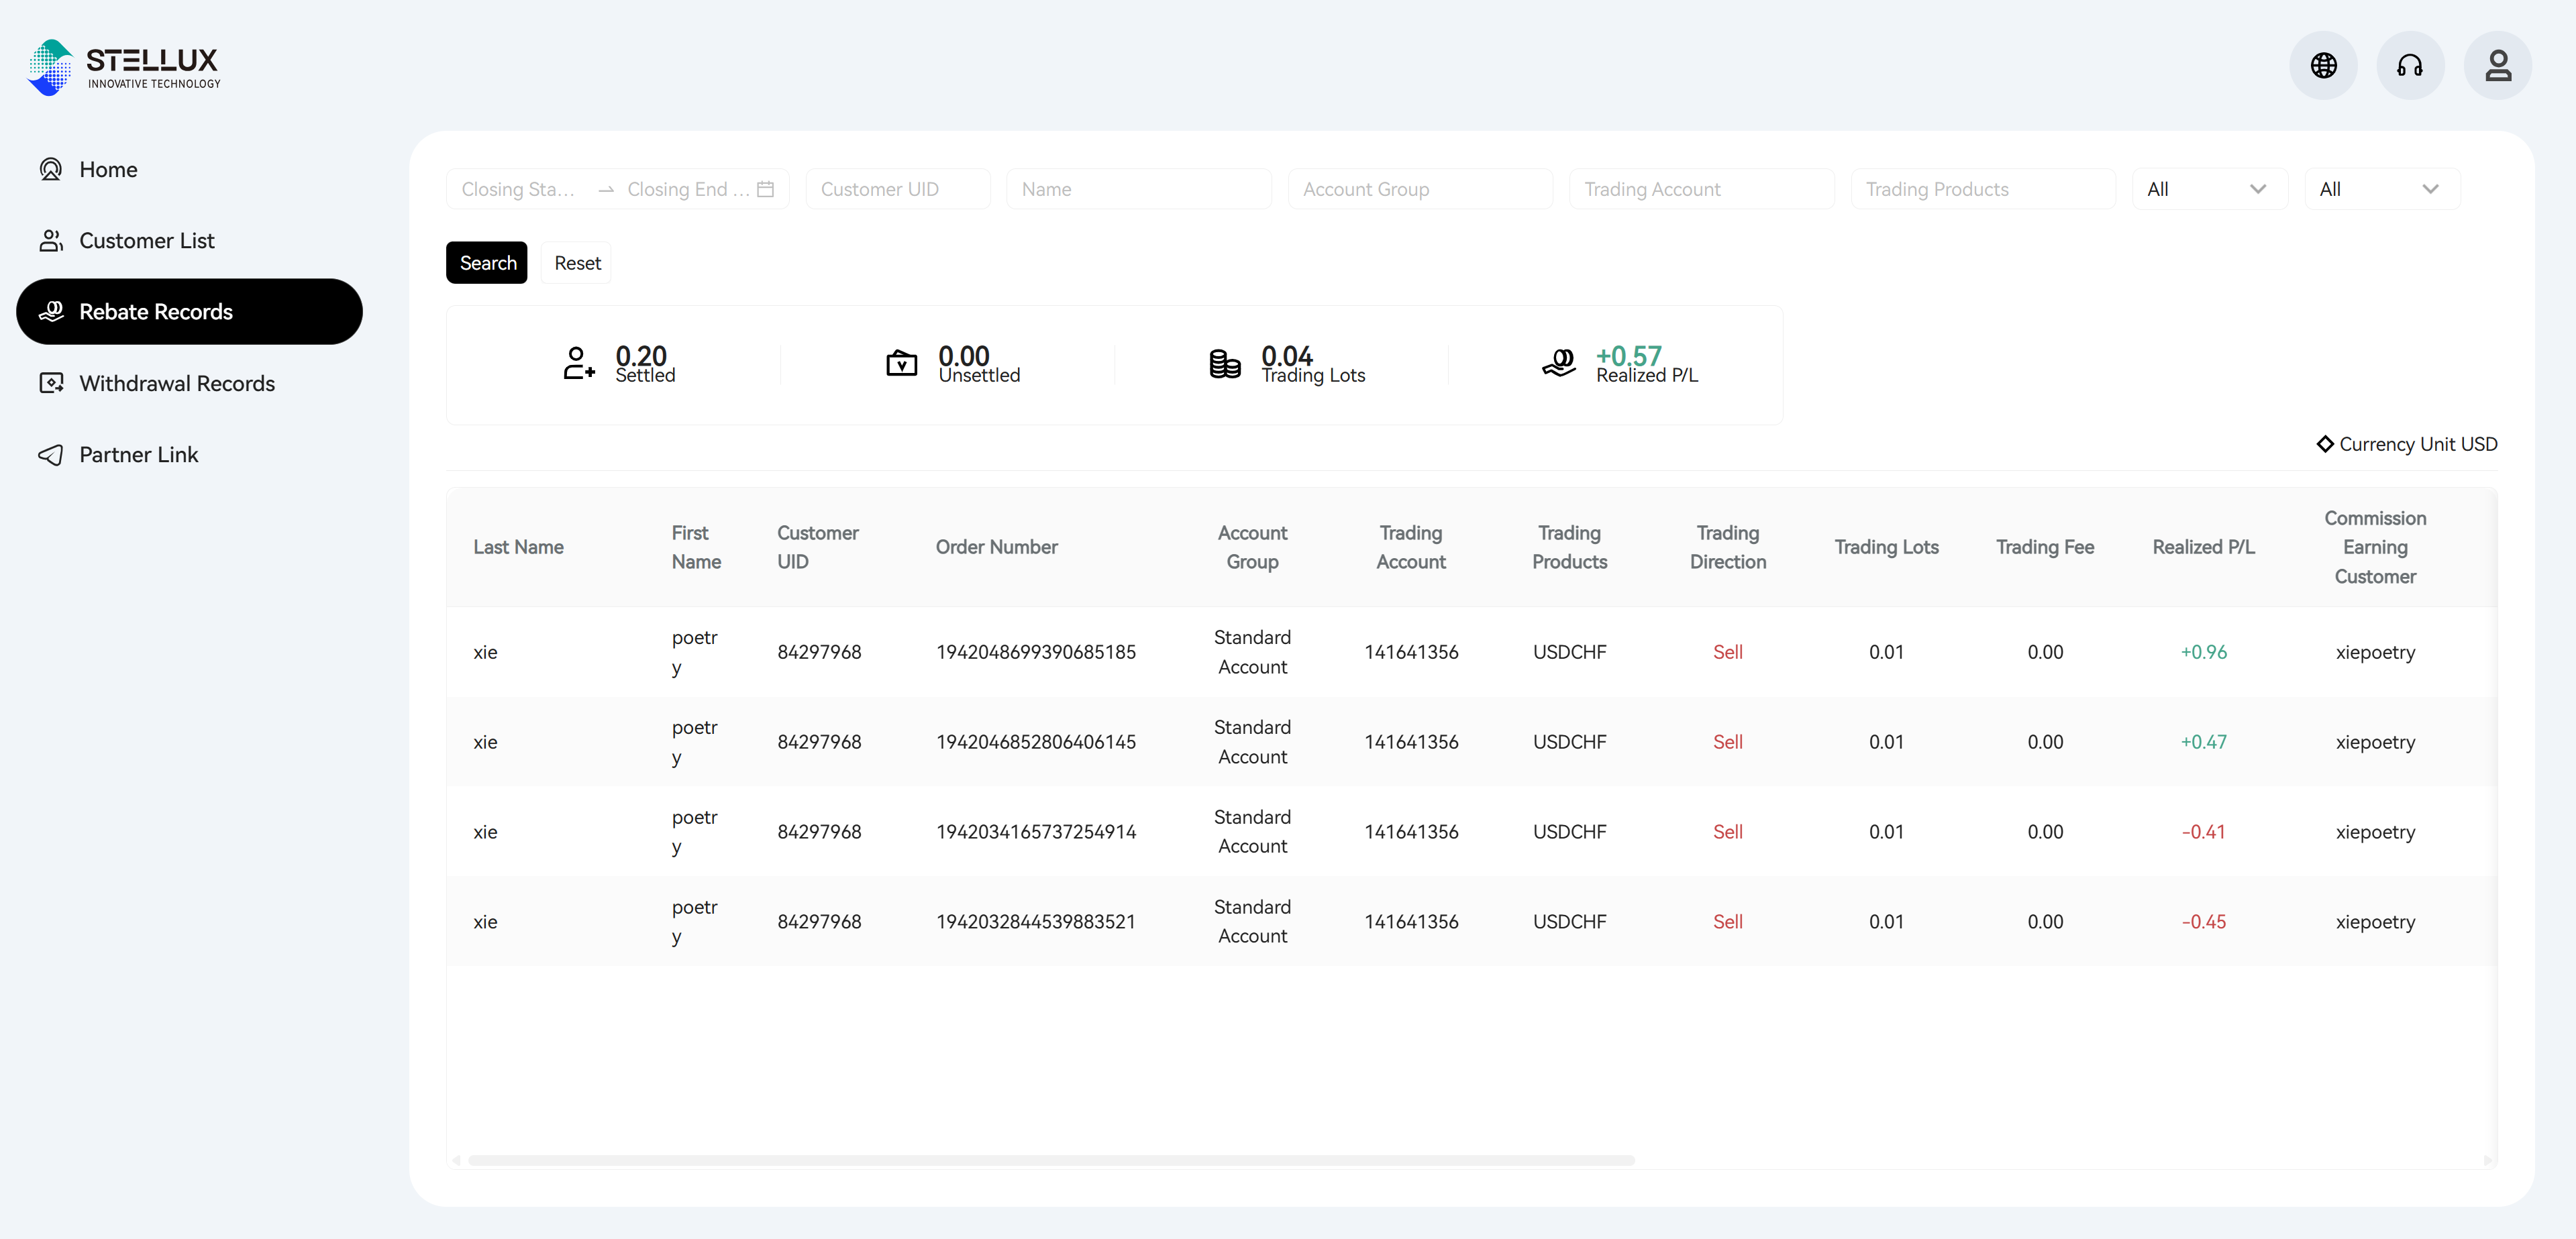Expand the first All dropdown
Image resolution: width=2576 pixels, height=1239 pixels.
pyautogui.click(x=2210, y=189)
